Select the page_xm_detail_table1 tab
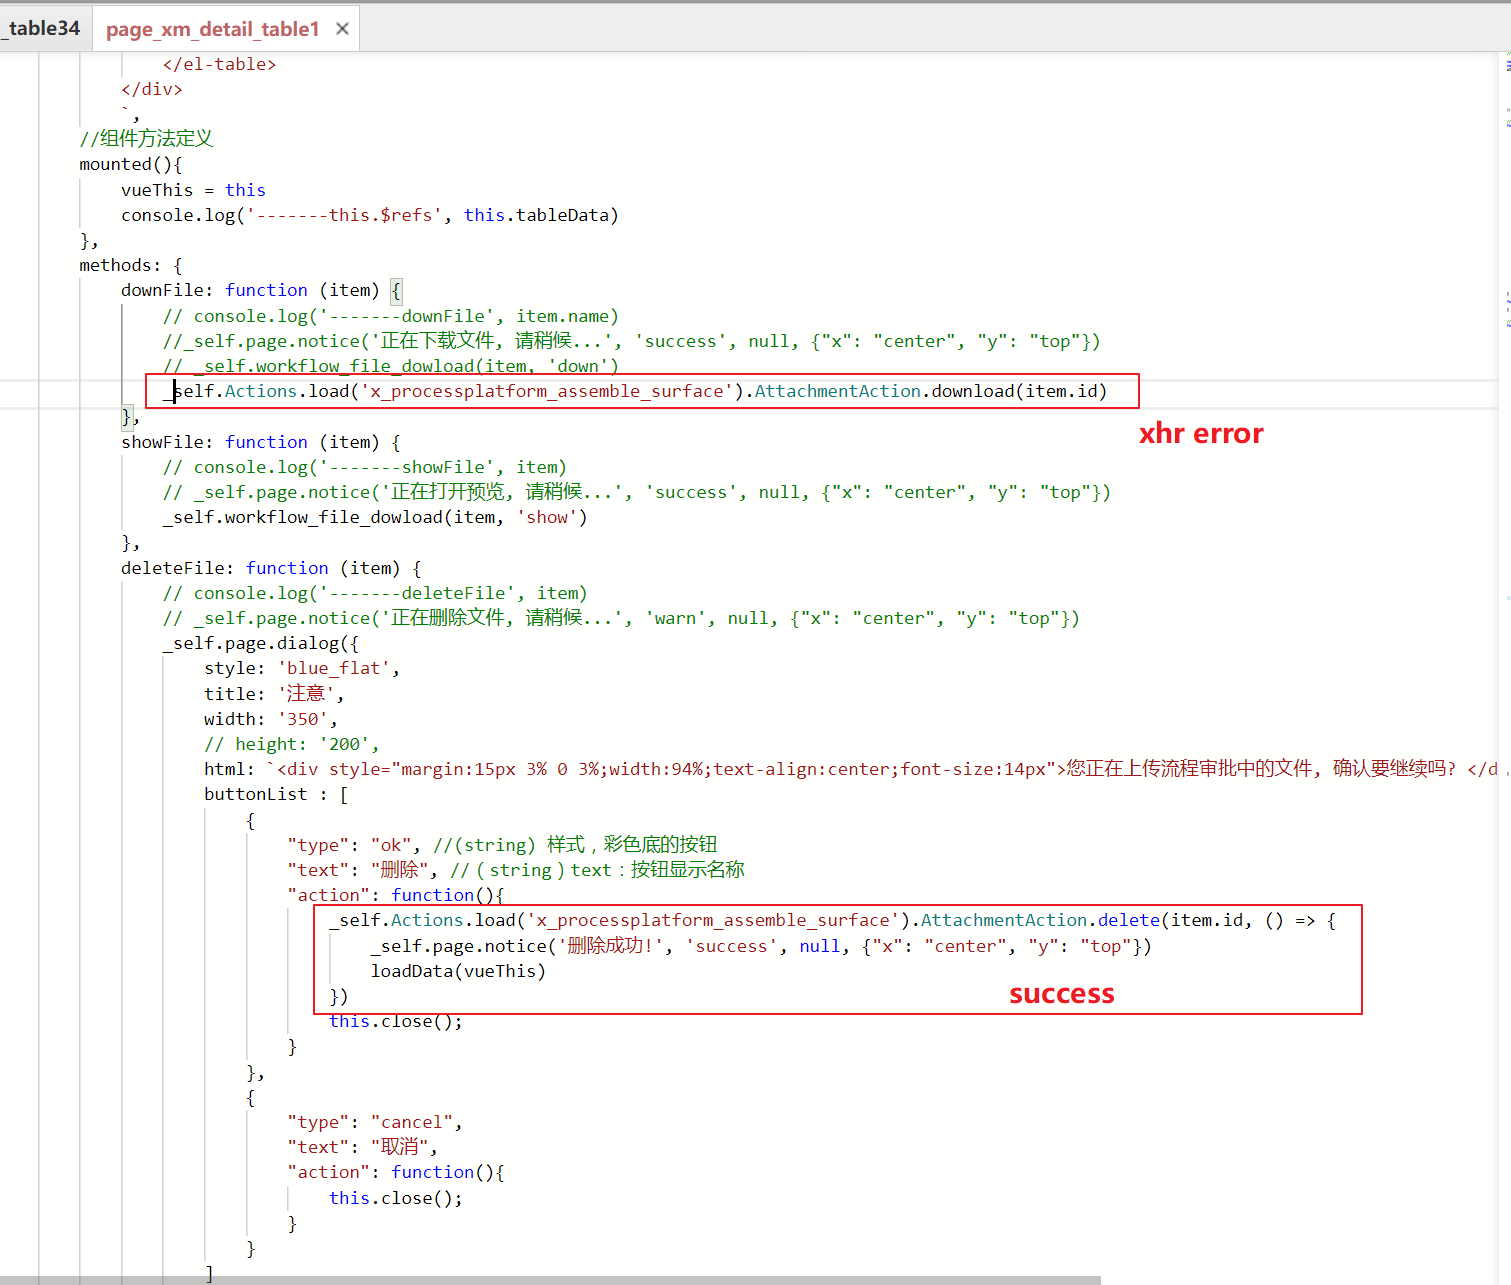The image size is (1511, 1285). tap(212, 29)
